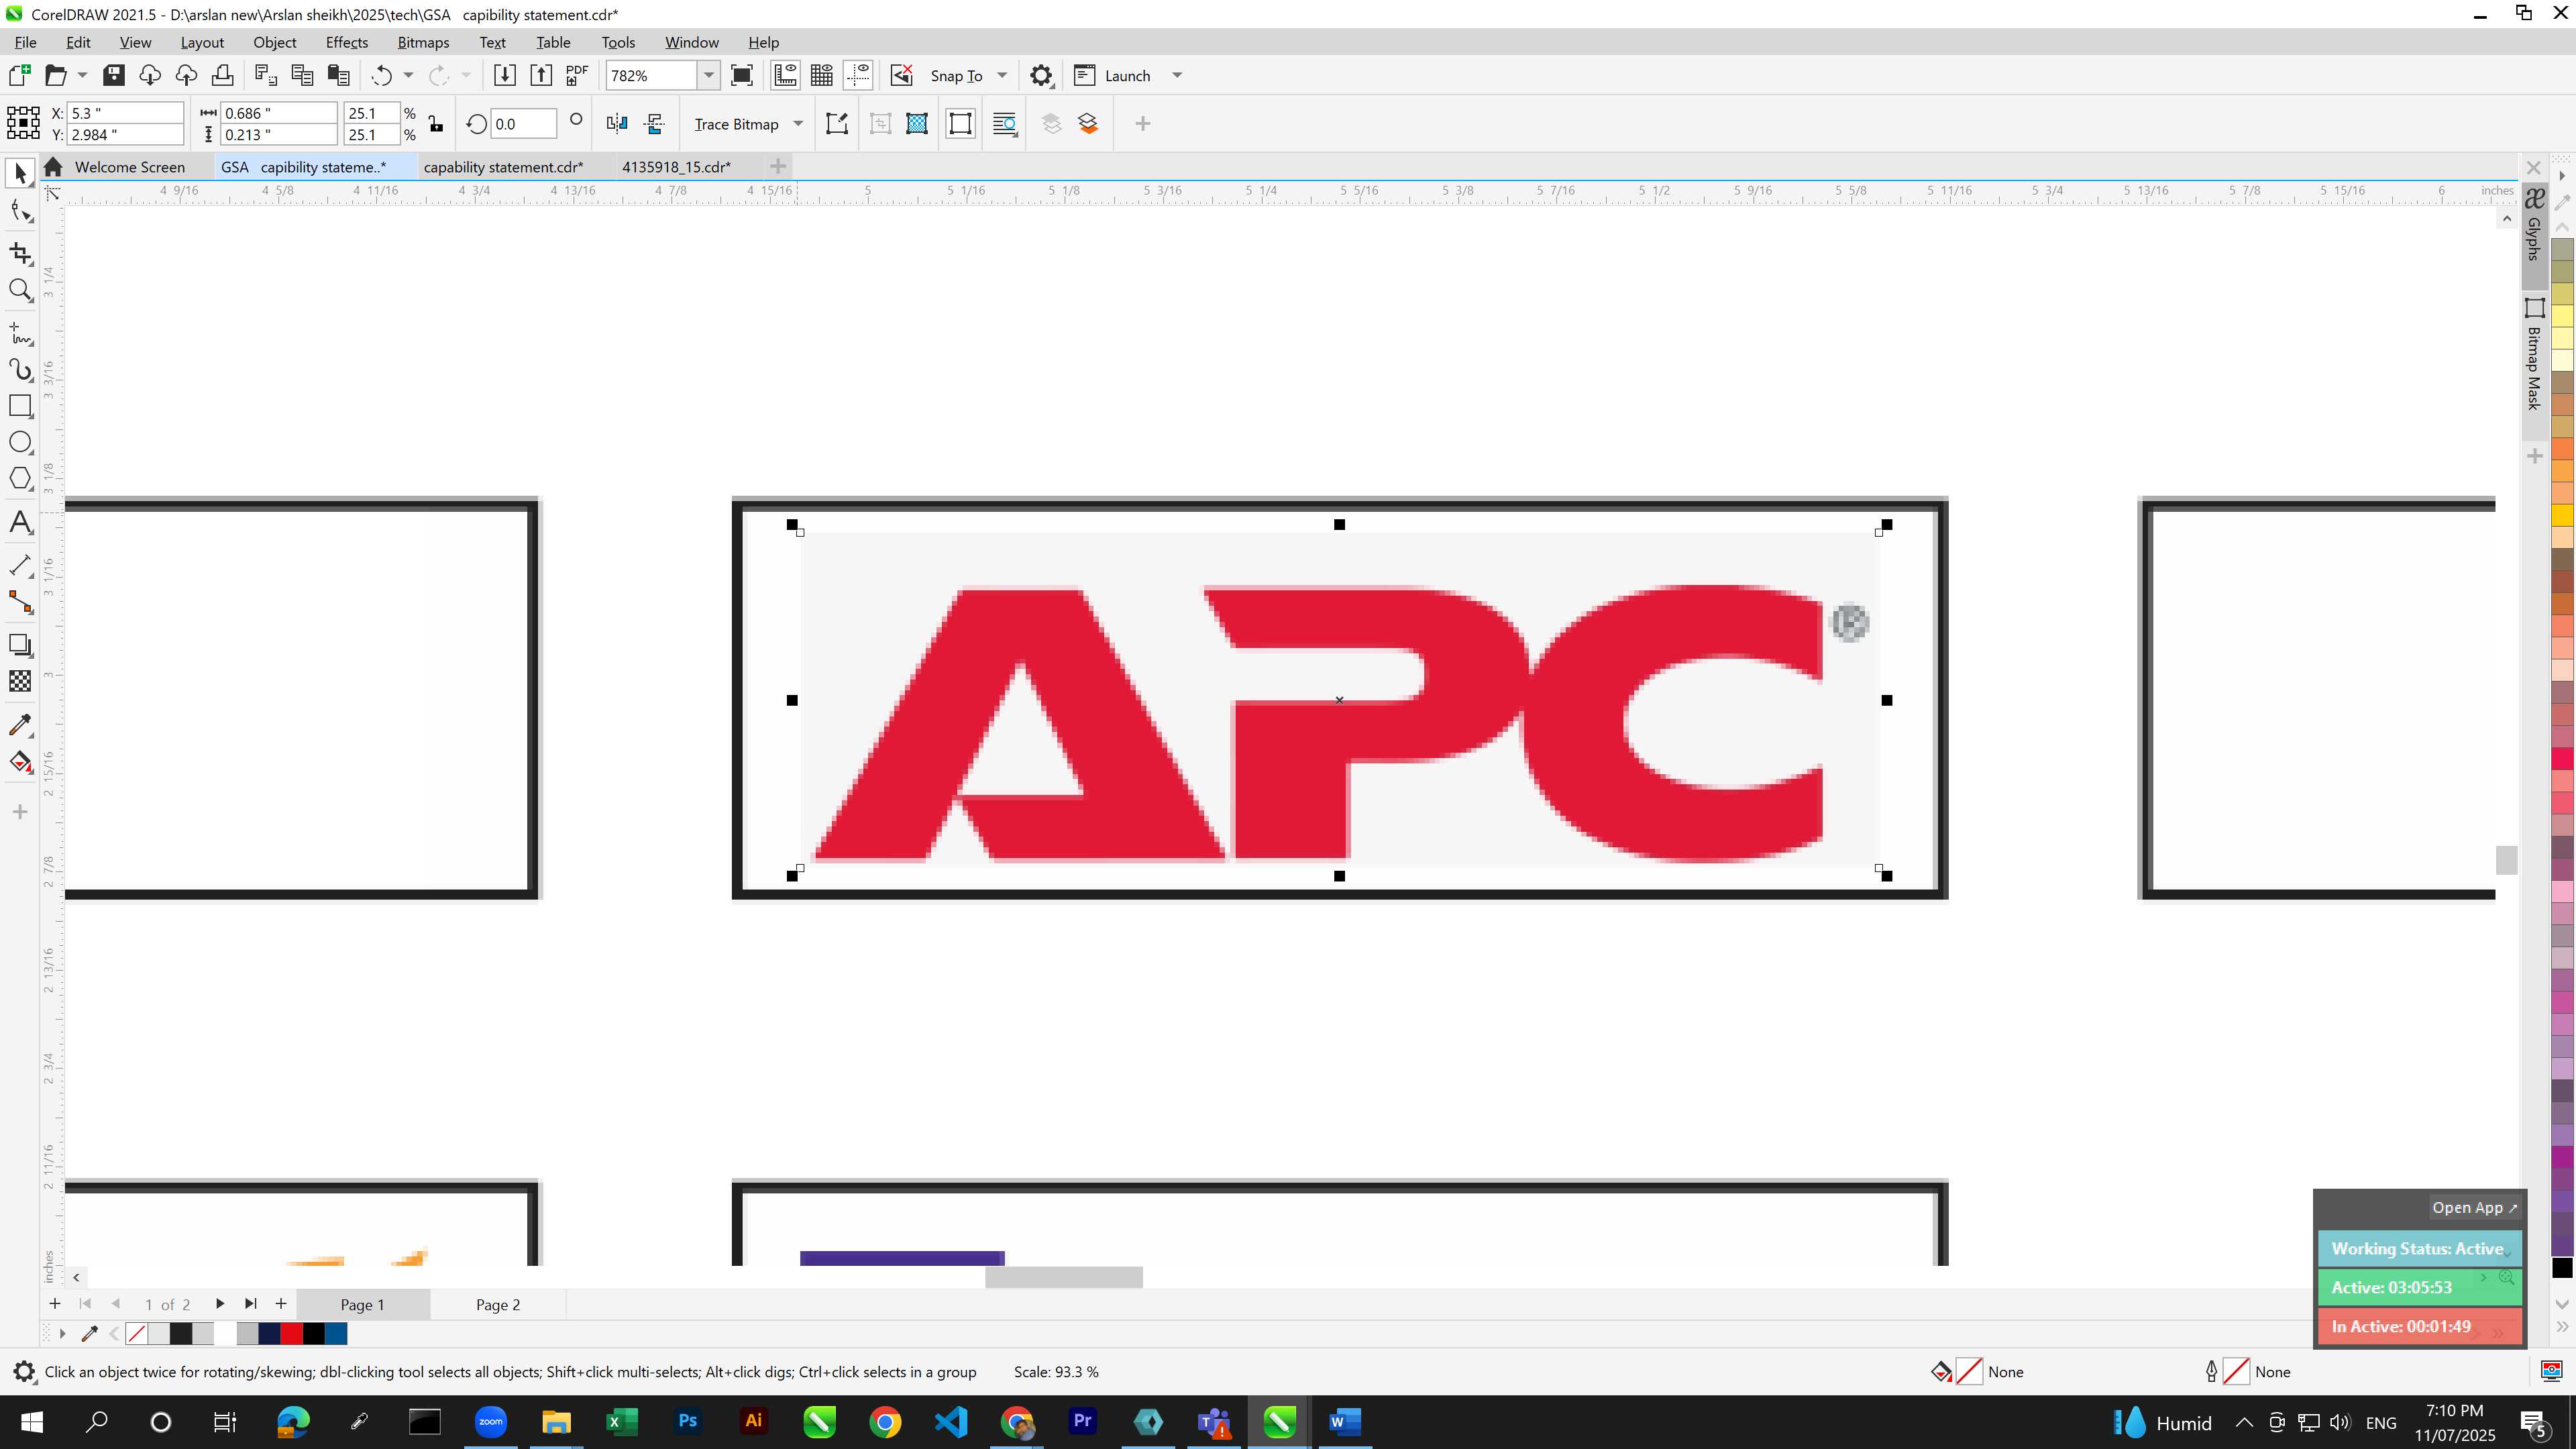Select the no-color swatch in document palette
The height and width of the screenshot is (1449, 2576).
(x=137, y=1334)
